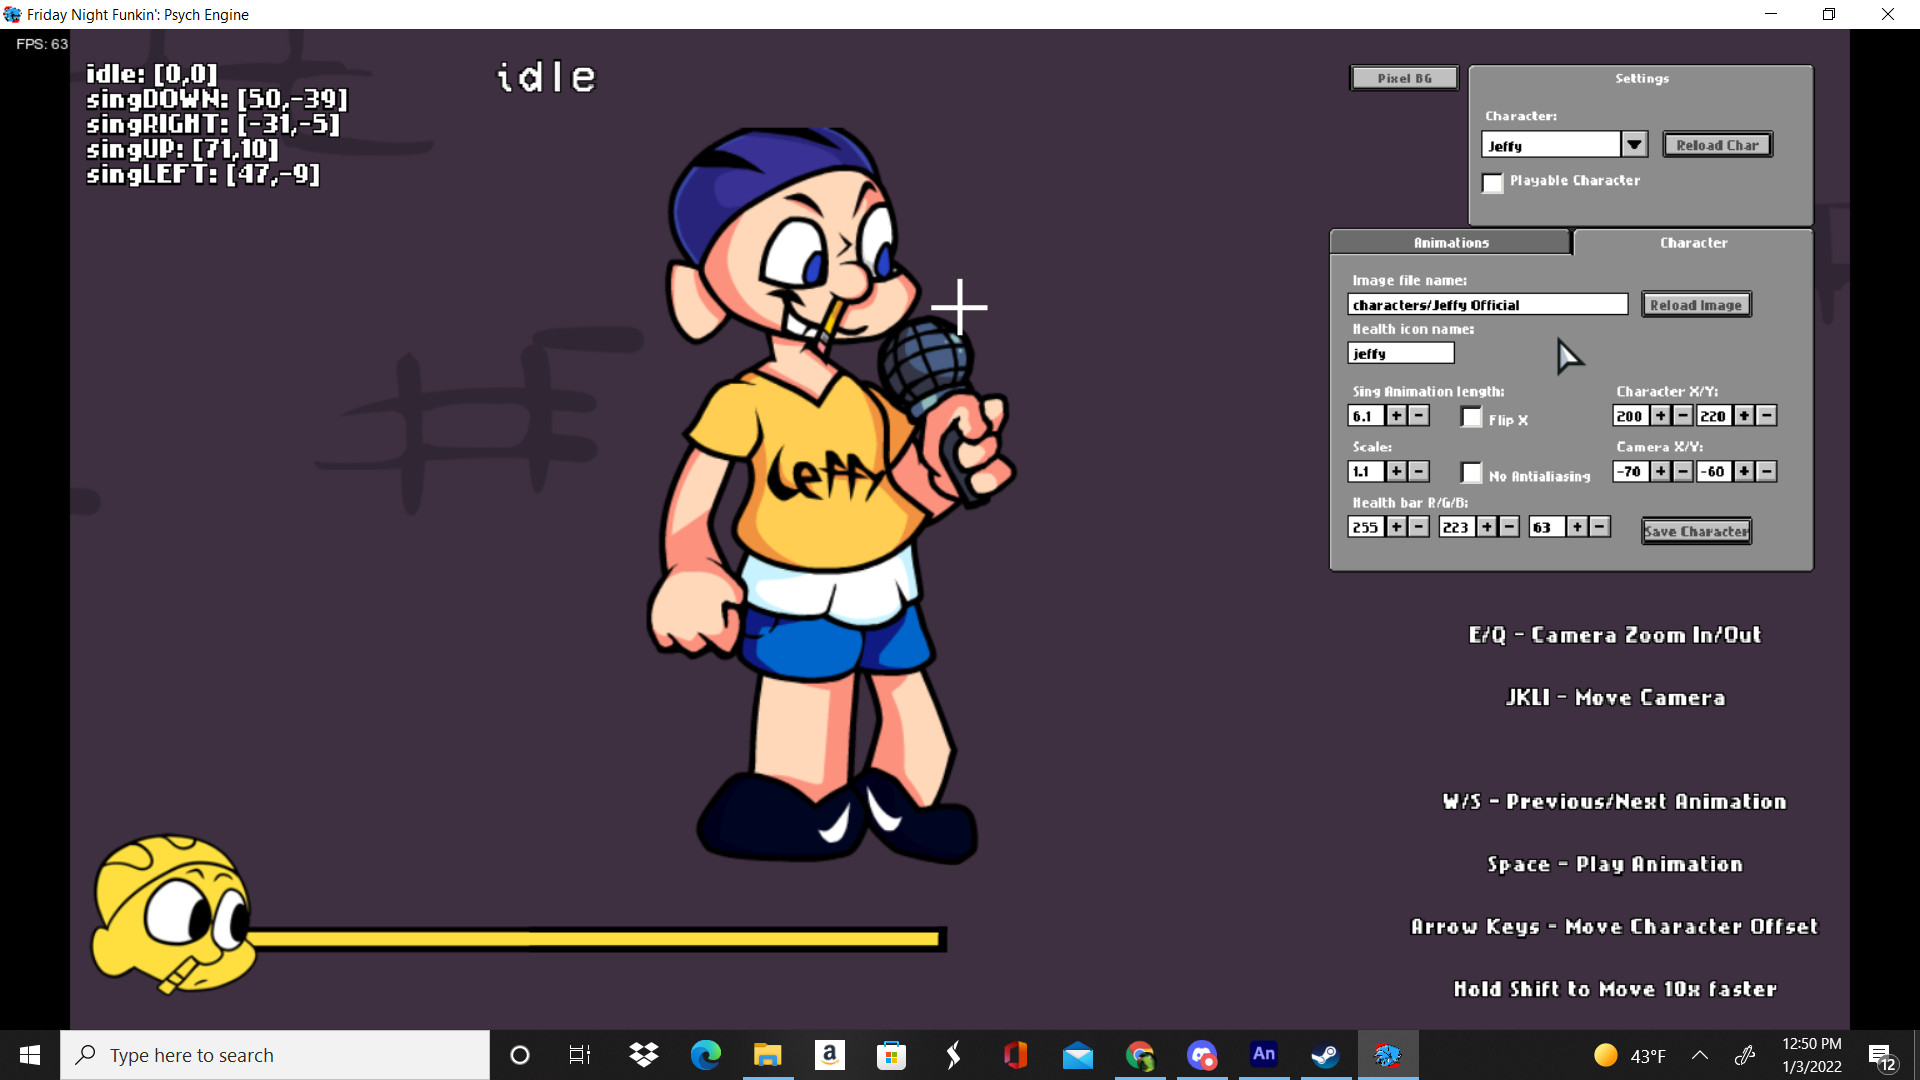1920x1080 pixels.
Task: Select the Character tab
Action: click(1693, 243)
